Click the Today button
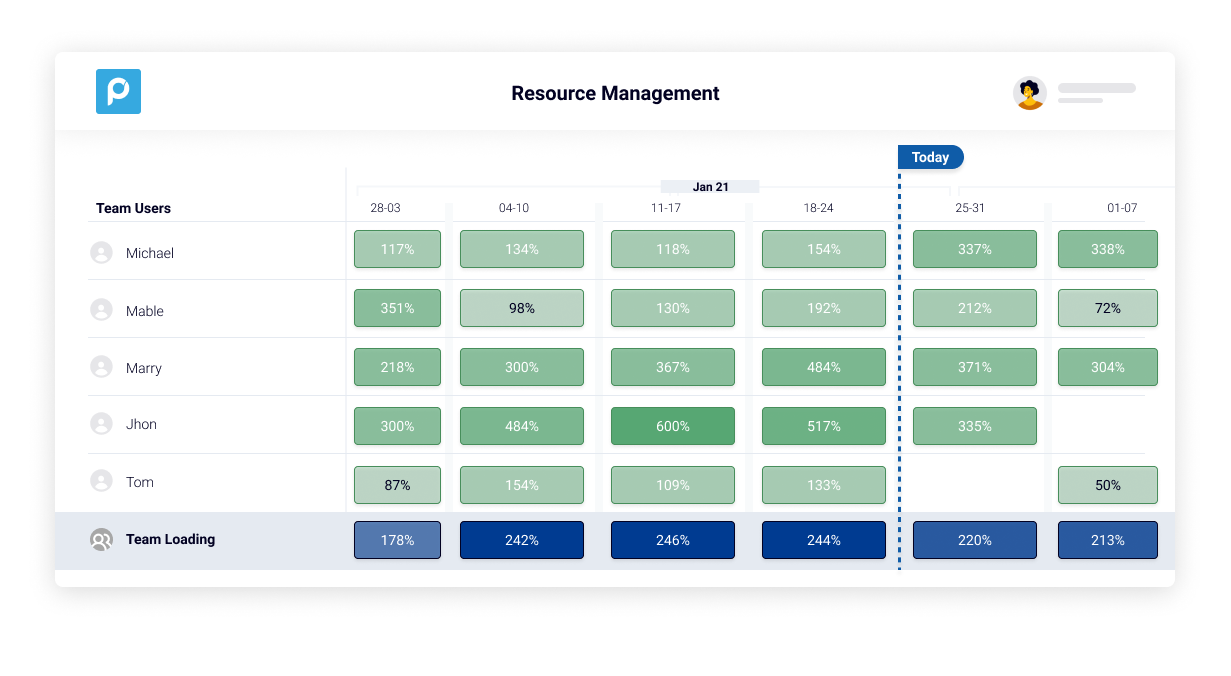The height and width of the screenshot is (676, 1231). point(930,157)
